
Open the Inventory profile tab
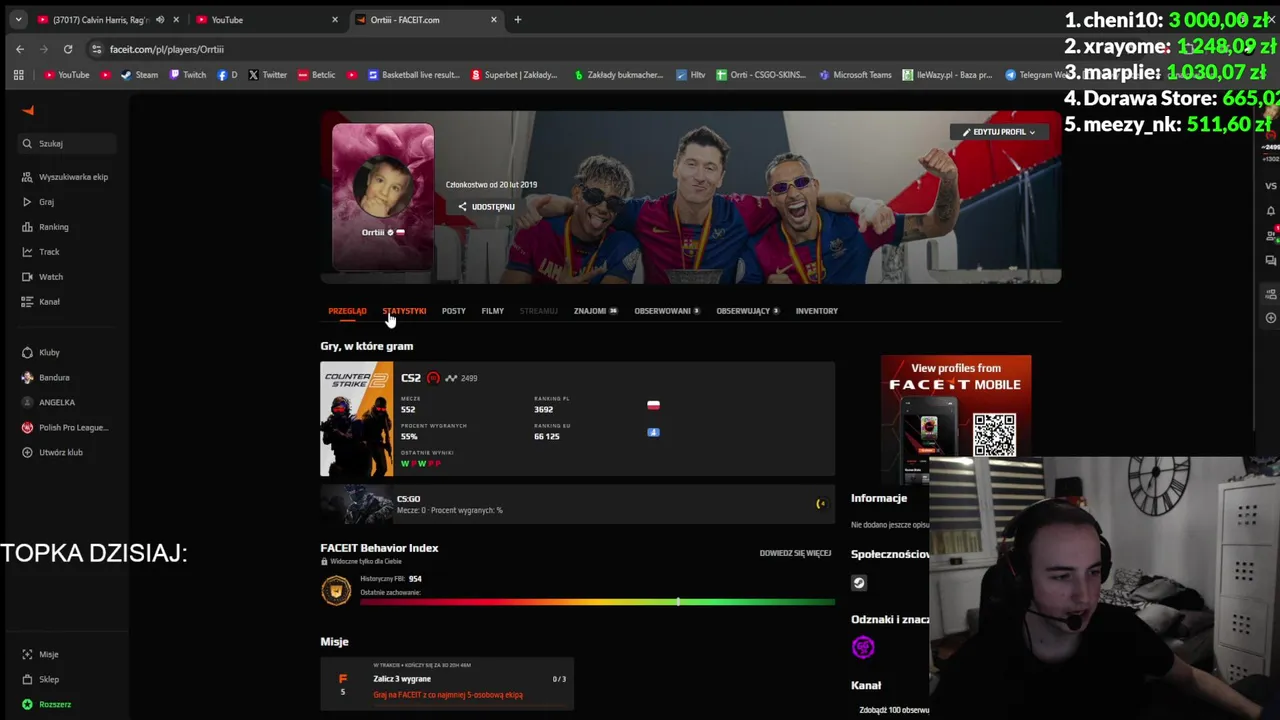817,311
